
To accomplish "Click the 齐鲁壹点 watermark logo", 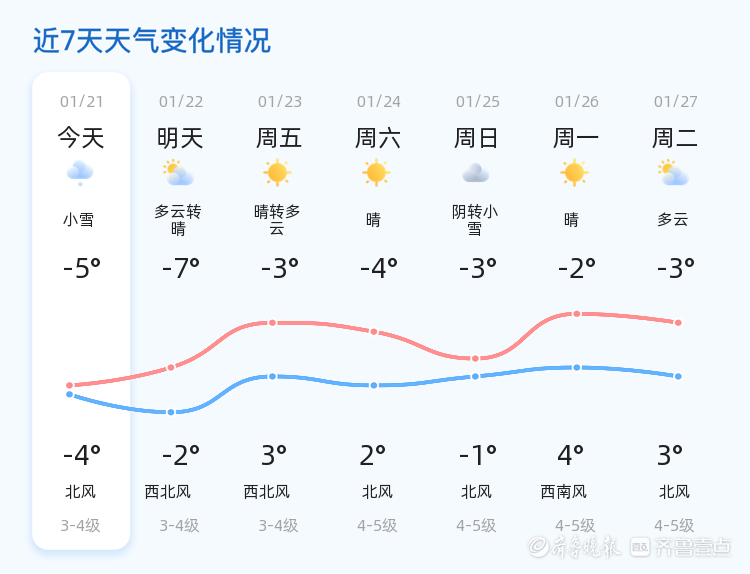I will coord(694,546).
